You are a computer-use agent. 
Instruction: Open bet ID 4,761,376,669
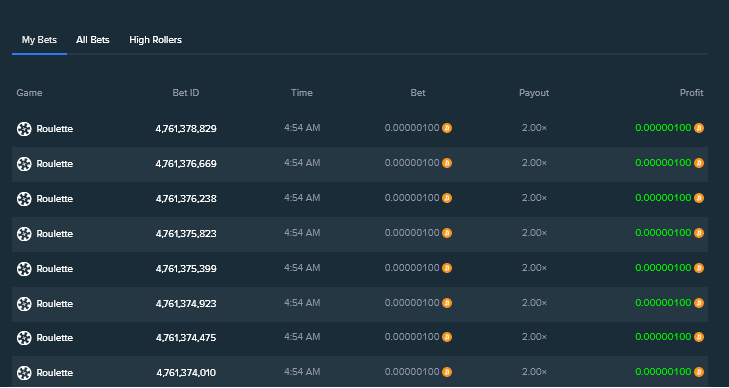[x=186, y=164]
